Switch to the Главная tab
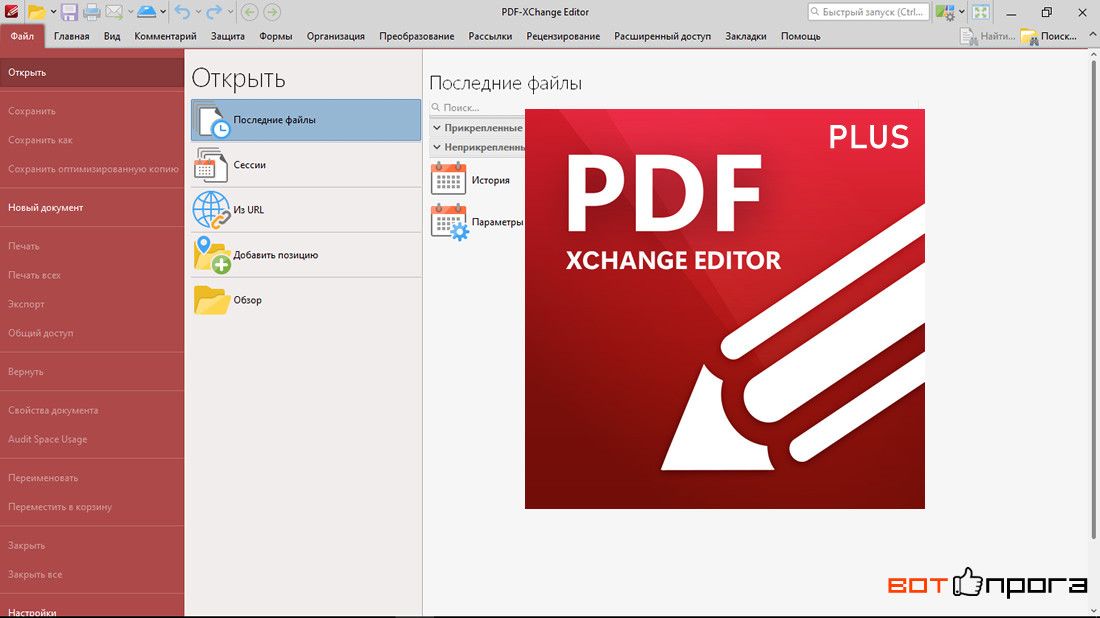Viewport: 1100px width, 618px height. pyautogui.click(x=72, y=36)
